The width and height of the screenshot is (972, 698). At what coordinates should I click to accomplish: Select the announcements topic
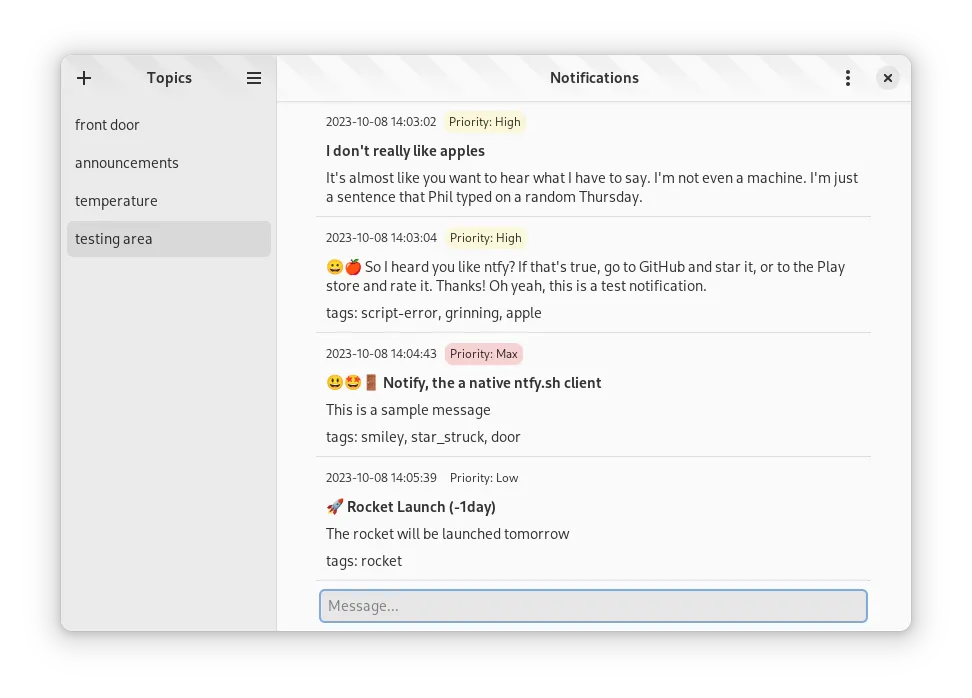point(127,162)
